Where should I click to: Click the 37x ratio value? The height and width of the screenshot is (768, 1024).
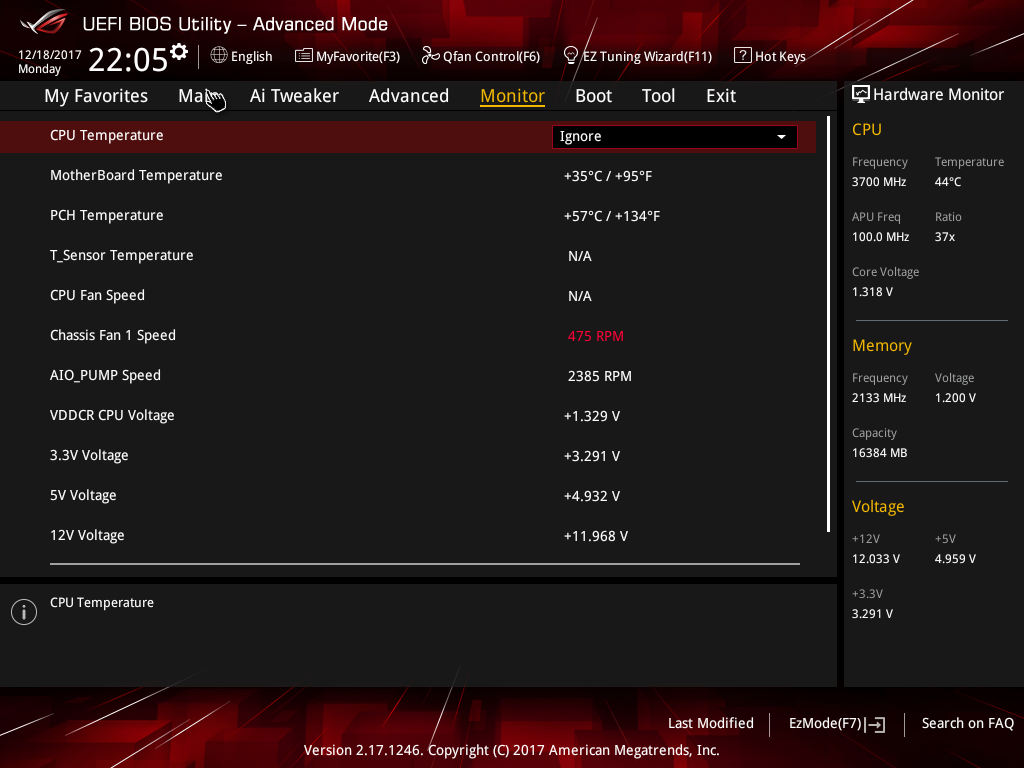[x=945, y=237]
